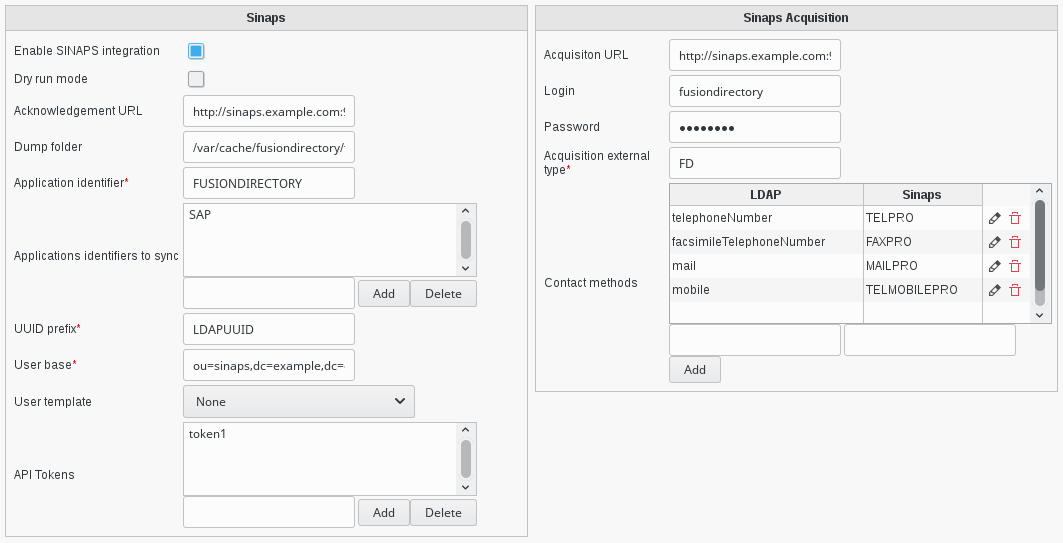Screen dimensions: 1063x543
Task: Delete the mail MAILPRO row
Action: [x=1015, y=266]
